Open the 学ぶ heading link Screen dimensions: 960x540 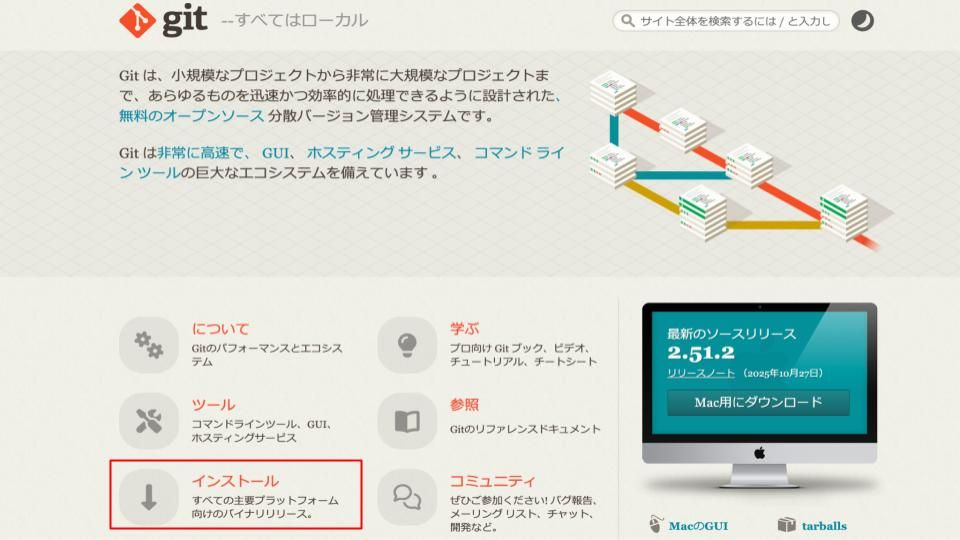coord(464,329)
